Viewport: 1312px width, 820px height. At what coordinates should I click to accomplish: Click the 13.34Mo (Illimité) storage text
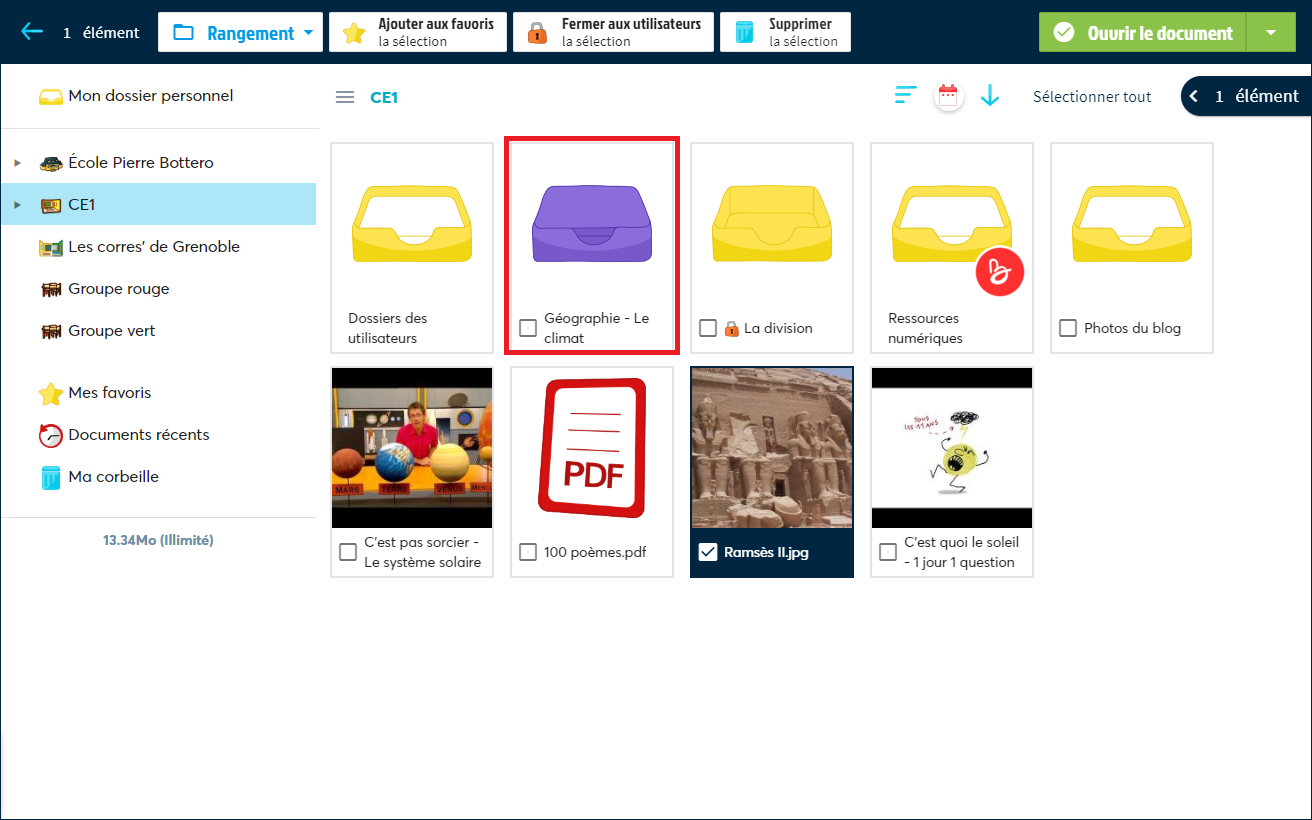158,540
